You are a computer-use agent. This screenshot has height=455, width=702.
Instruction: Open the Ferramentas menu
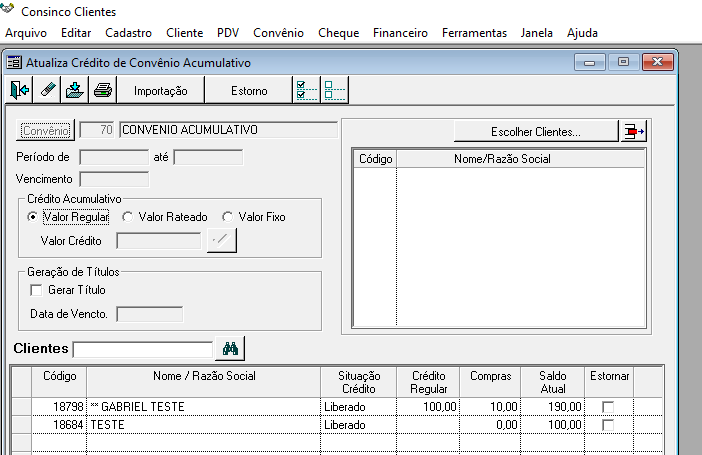tap(474, 33)
